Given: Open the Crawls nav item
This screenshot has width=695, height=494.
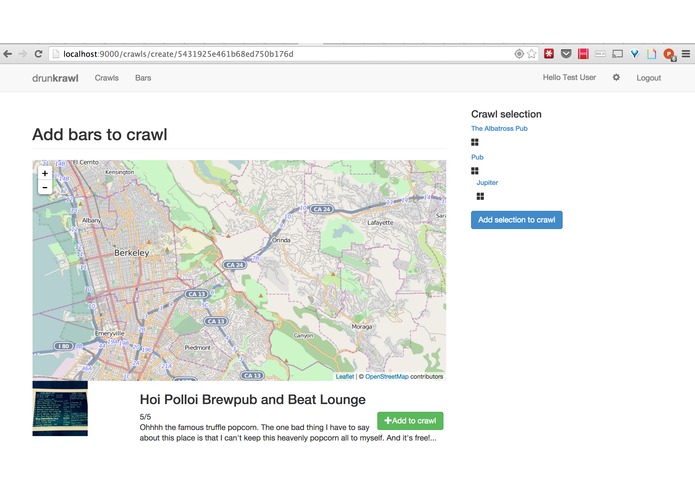Looking at the screenshot, I should click(x=106, y=78).
